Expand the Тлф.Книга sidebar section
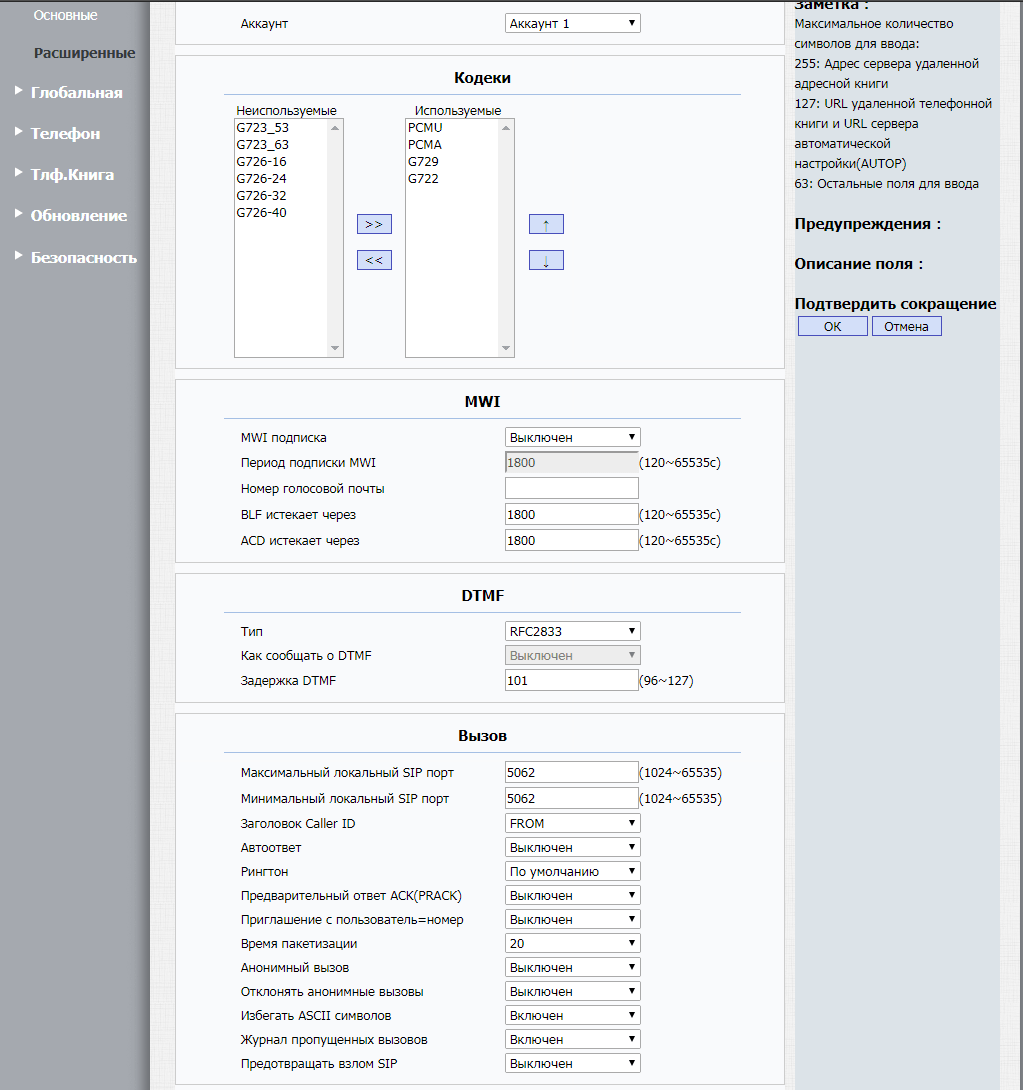 [x=72, y=174]
